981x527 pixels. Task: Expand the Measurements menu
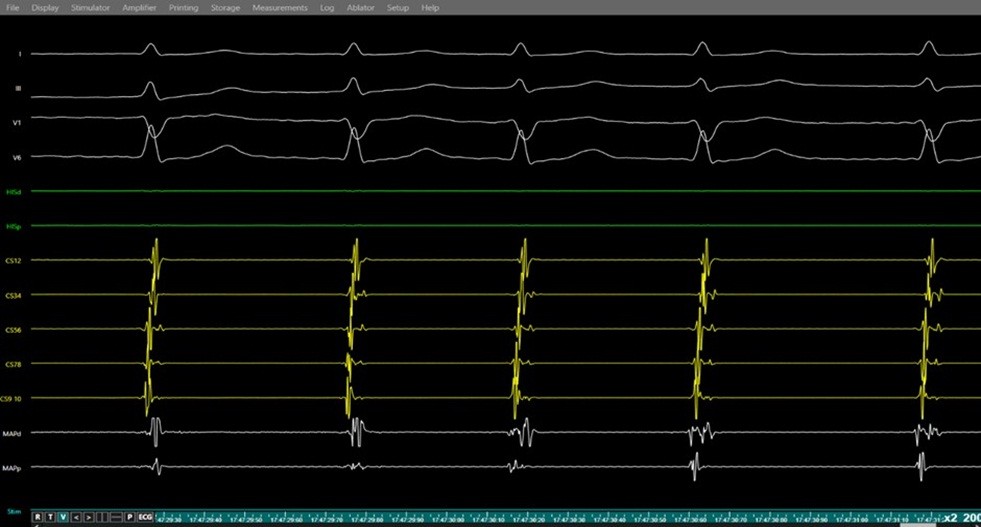click(x=280, y=8)
